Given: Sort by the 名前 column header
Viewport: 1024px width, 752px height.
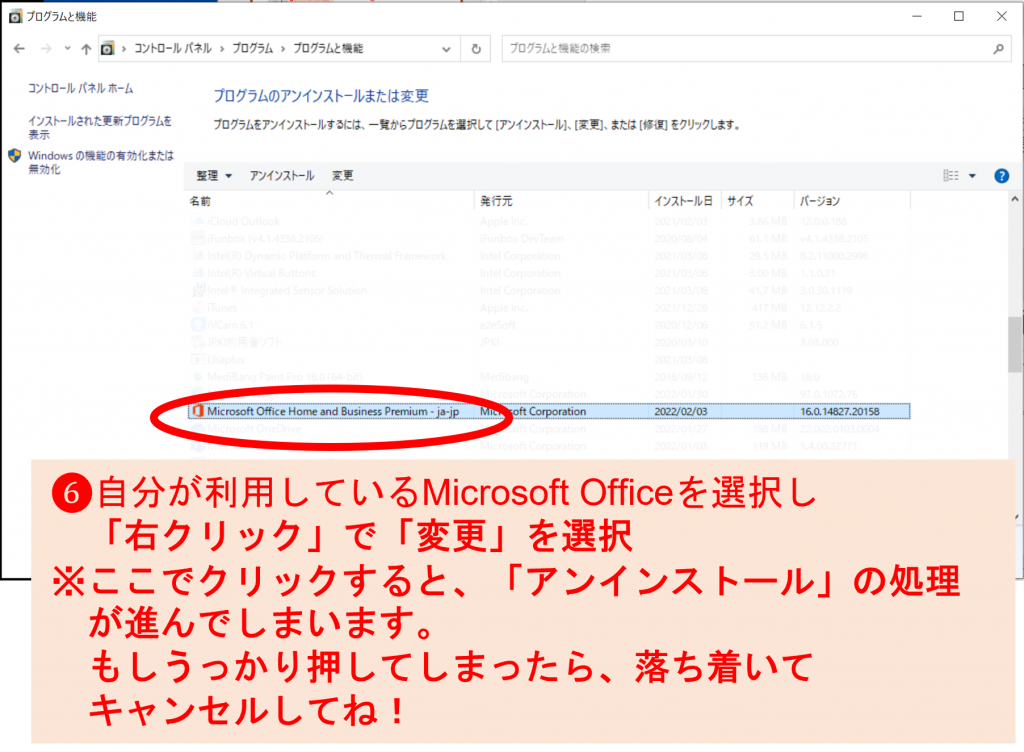Looking at the screenshot, I should [329, 201].
